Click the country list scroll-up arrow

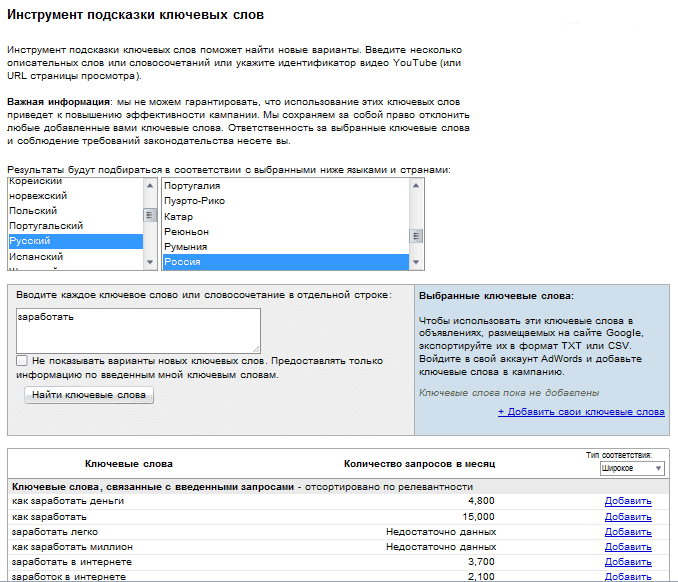(416, 186)
